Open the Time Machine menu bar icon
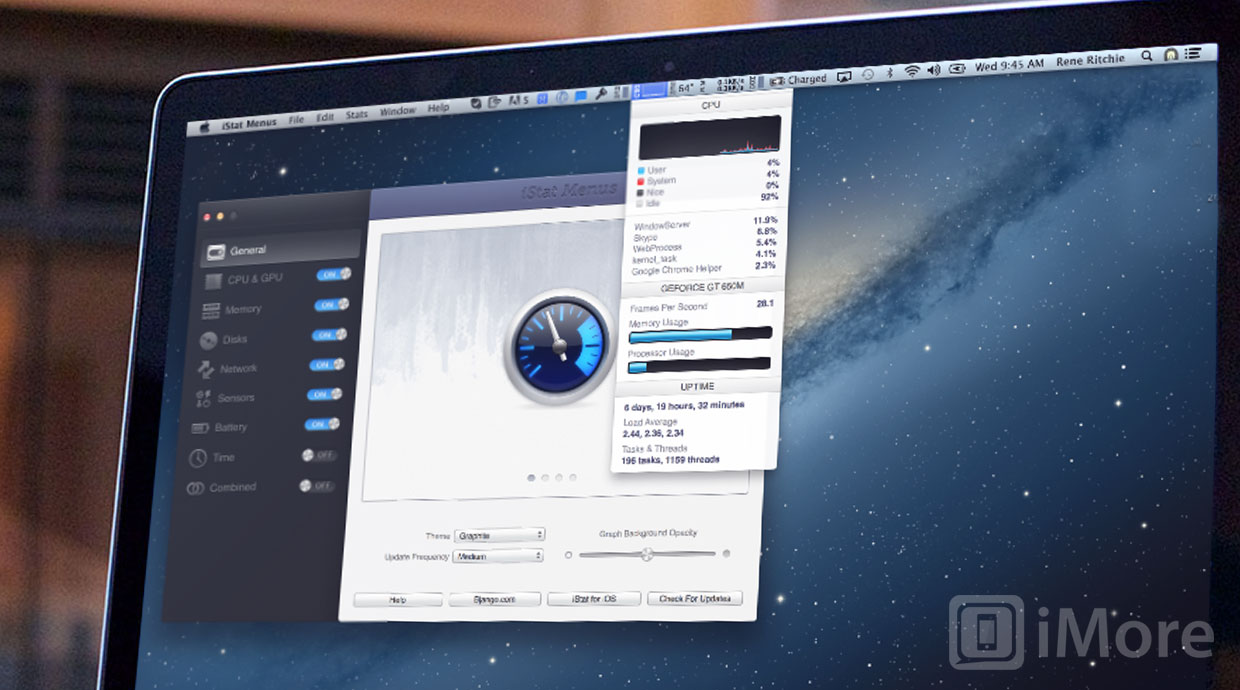 (867, 74)
